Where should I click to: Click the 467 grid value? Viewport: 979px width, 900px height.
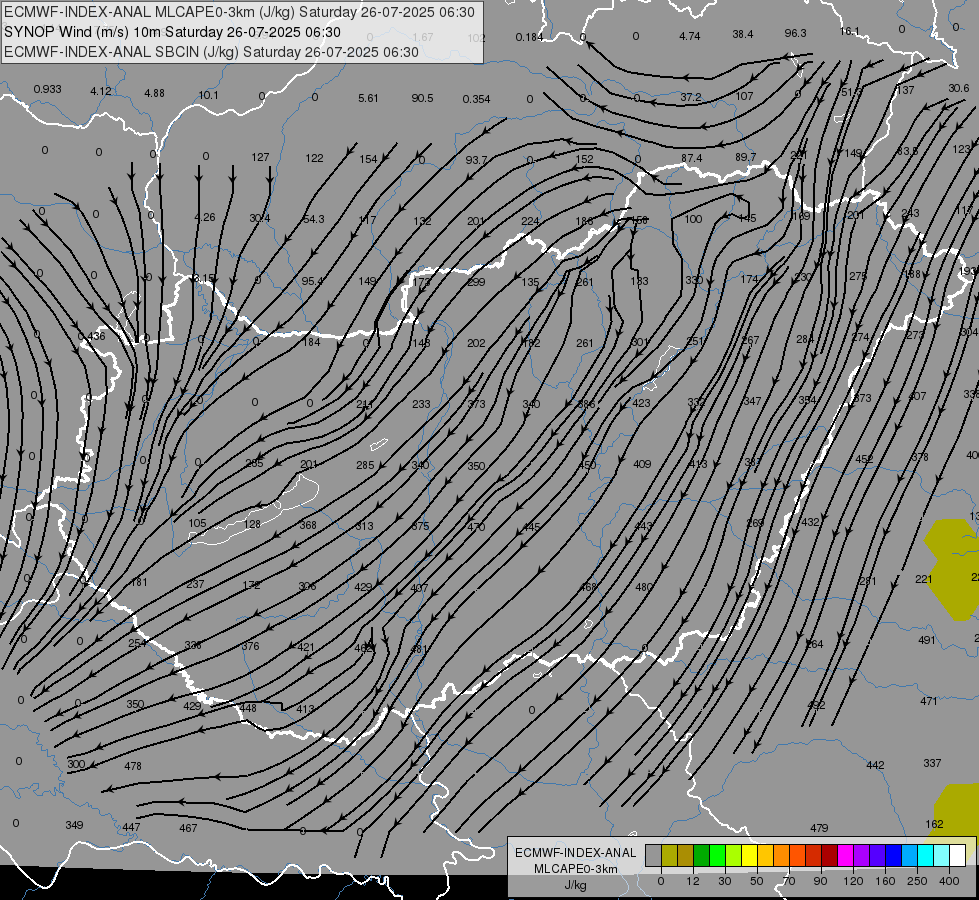[x=188, y=828]
